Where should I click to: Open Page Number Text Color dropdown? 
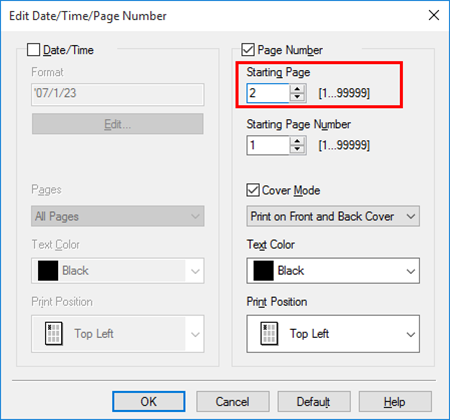point(333,271)
